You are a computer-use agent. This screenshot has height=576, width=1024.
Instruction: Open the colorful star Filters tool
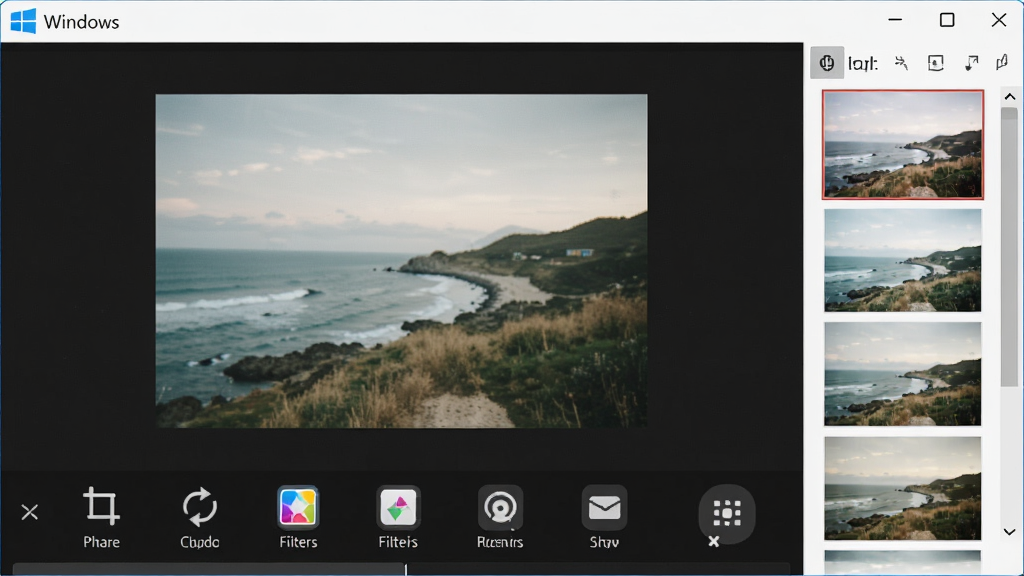click(x=298, y=507)
